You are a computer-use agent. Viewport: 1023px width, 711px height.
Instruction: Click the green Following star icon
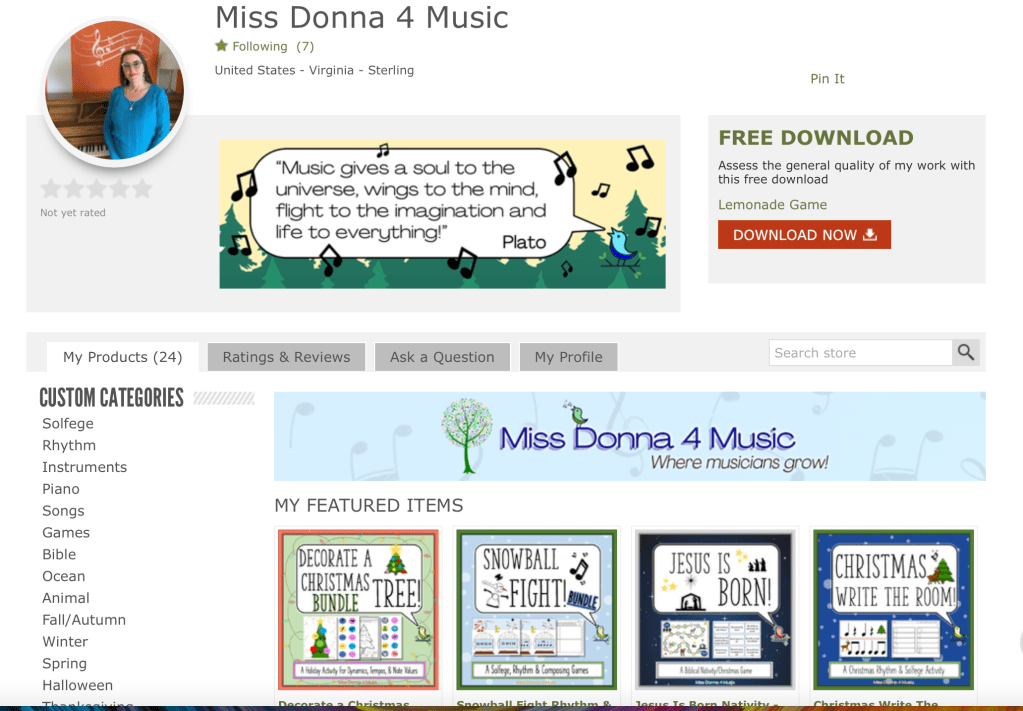coord(222,46)
